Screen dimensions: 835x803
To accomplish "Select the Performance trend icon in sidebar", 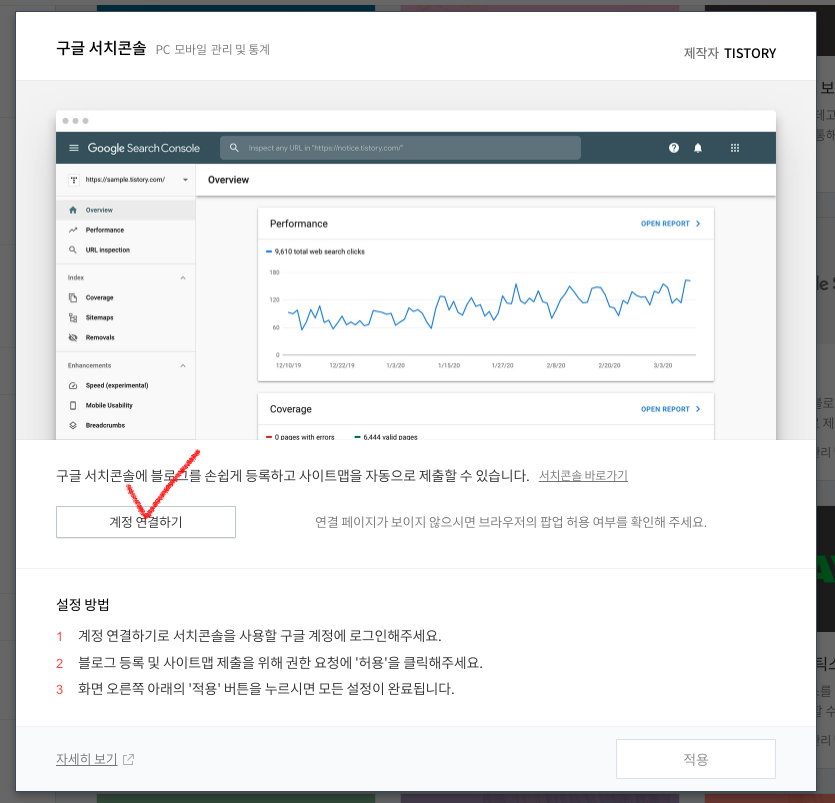I will tap(73, 230).
